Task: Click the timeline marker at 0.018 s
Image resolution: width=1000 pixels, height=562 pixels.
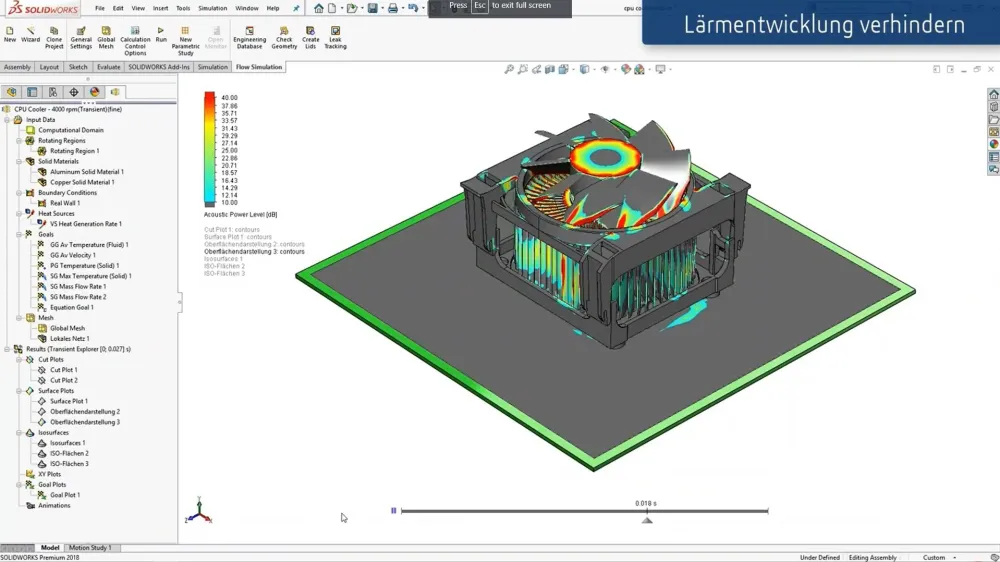Action: tap(647, 521)
